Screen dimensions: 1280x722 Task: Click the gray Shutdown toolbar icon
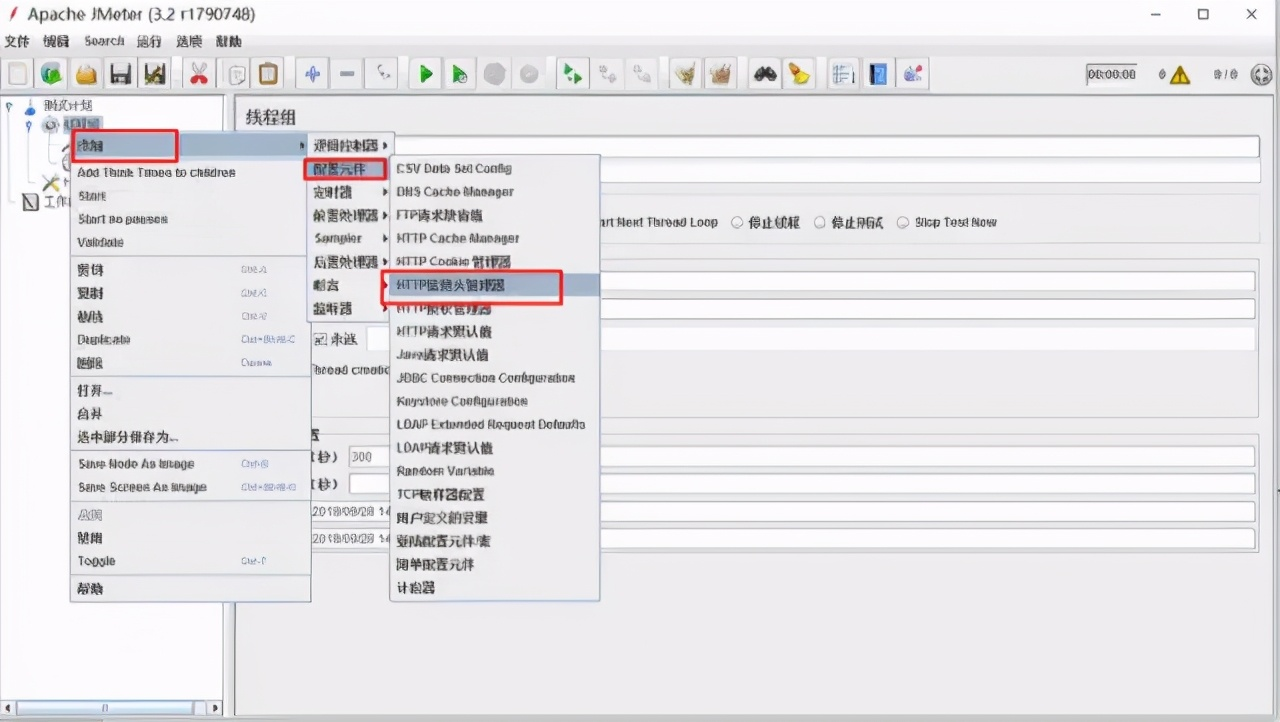[x=529, y=74]
